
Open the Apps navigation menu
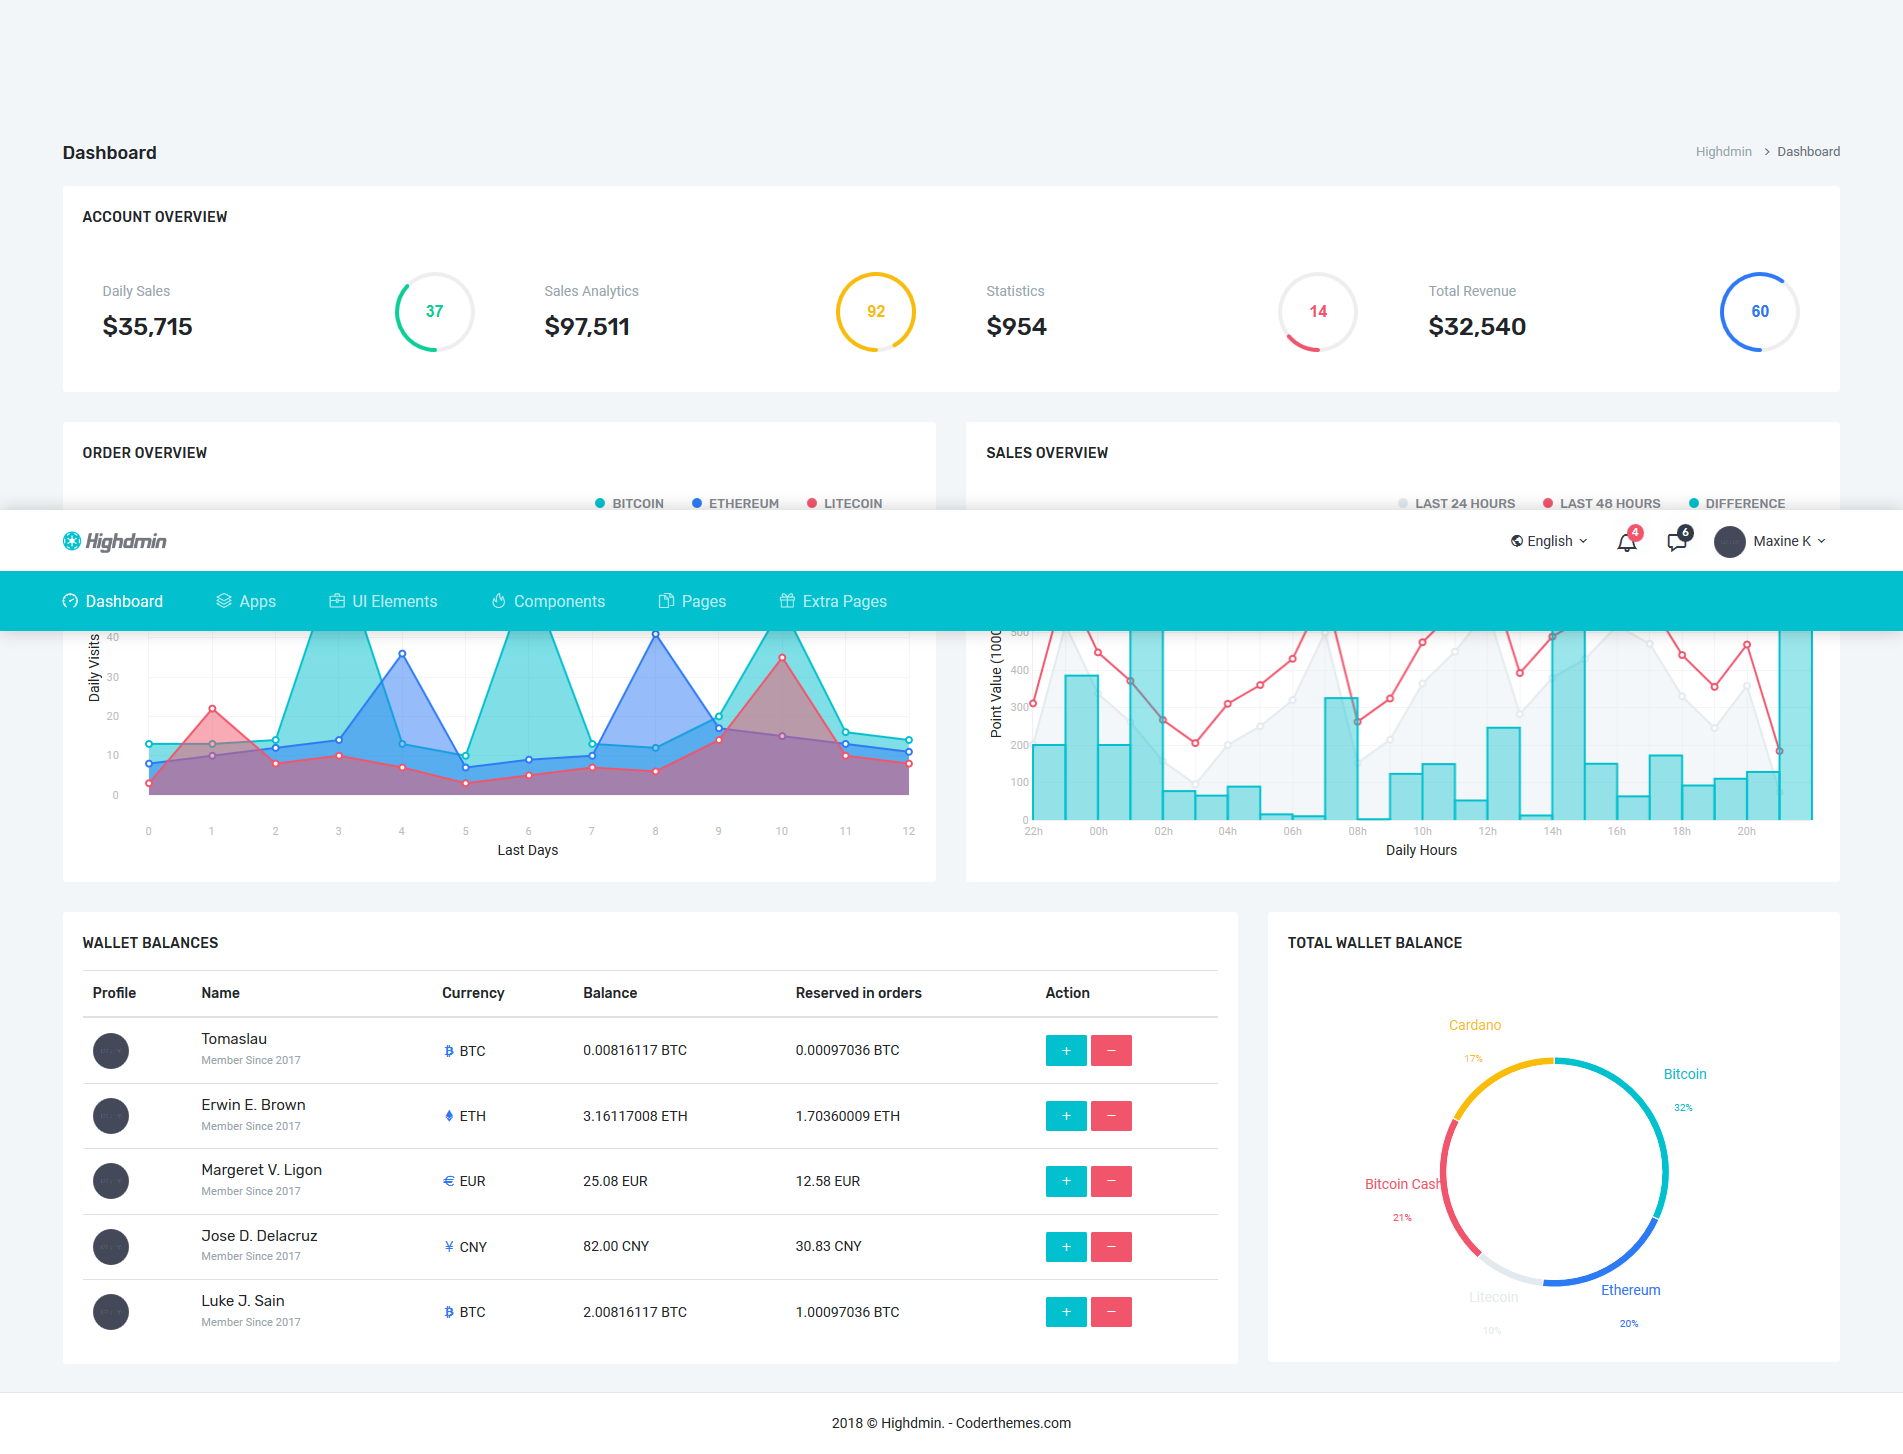246,601
